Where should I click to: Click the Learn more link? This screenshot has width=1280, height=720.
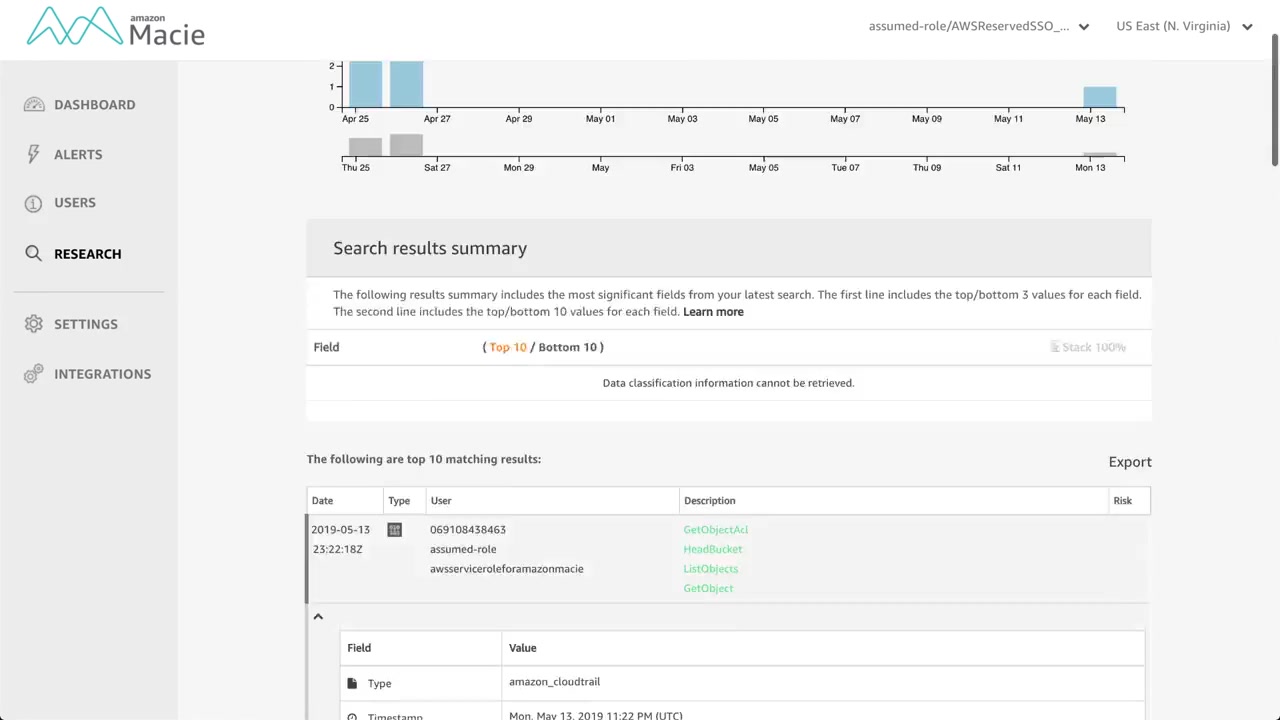713,312
